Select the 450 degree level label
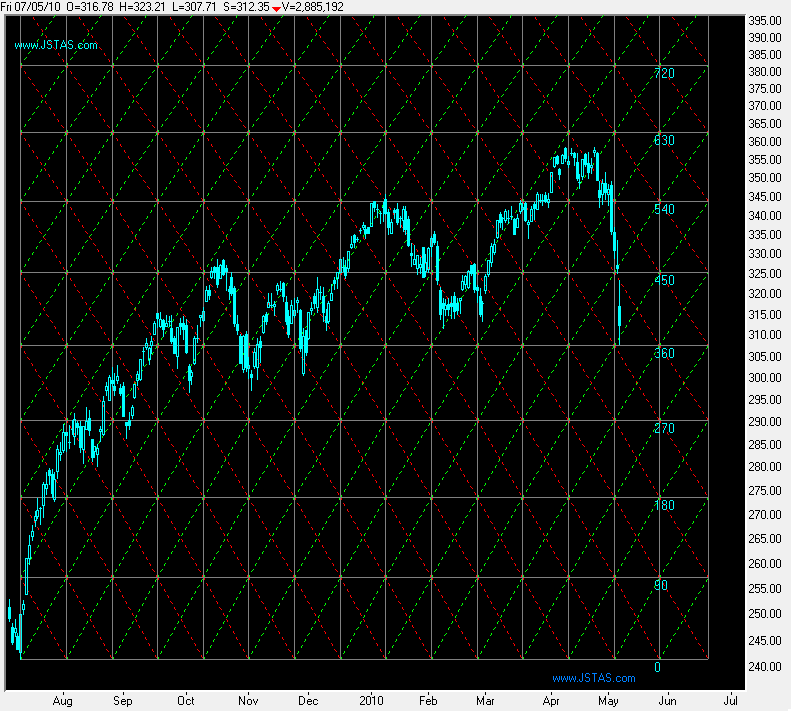Viewport: 791px width, 711px height. click(663, 281)
